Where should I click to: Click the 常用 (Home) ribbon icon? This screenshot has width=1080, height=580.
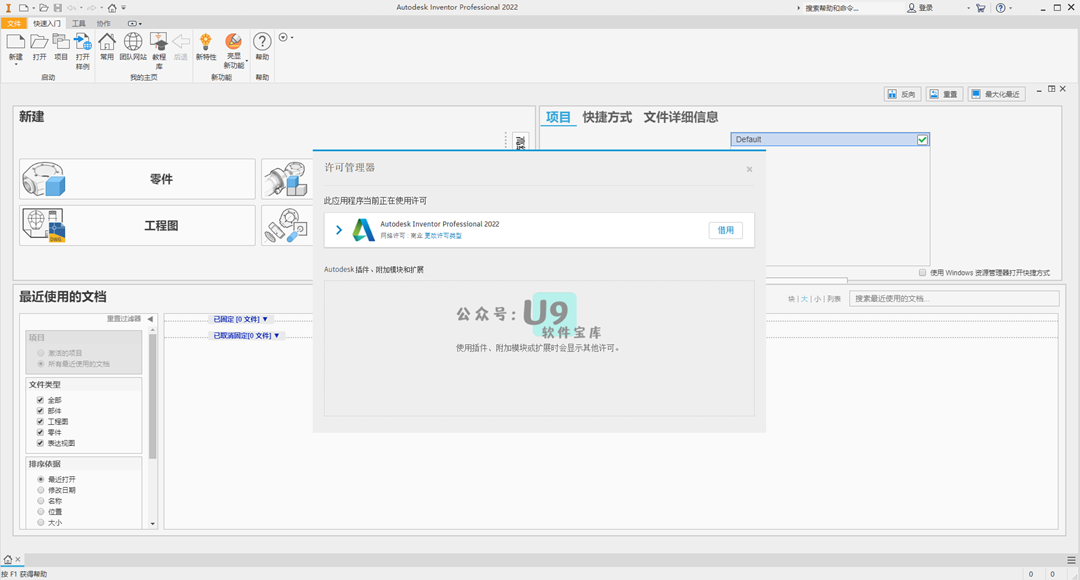pos(107,42)
